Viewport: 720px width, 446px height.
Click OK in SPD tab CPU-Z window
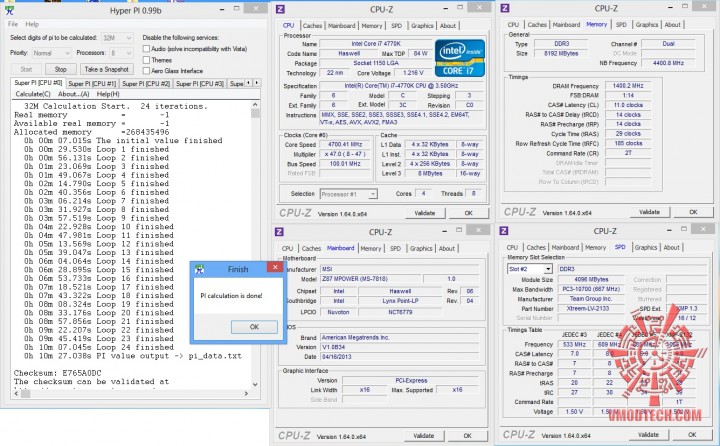[x=692, y=435]
